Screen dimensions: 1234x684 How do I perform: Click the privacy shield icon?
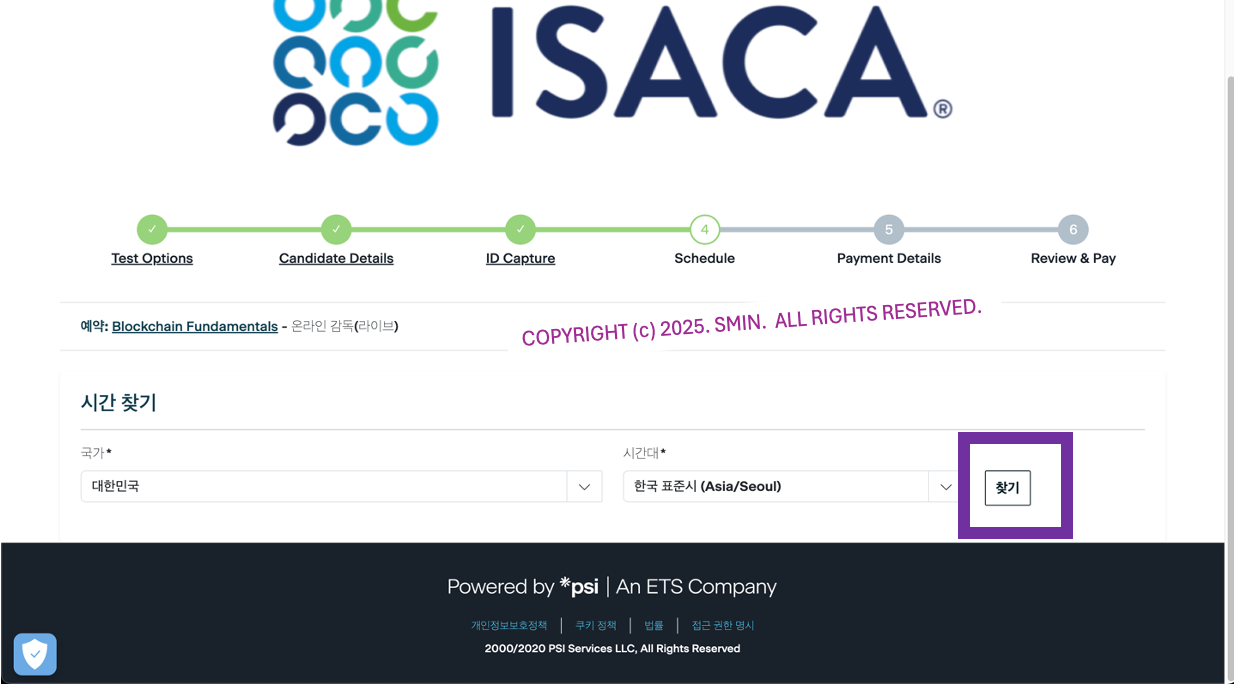[x=35, y=655]
